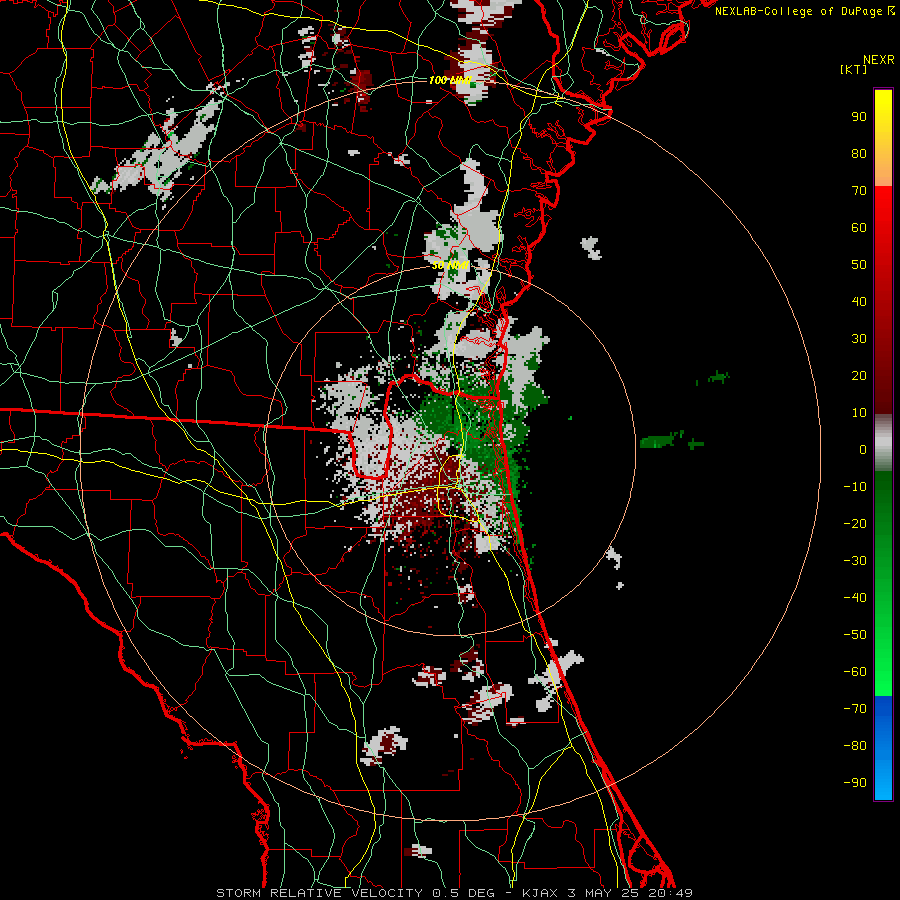The height and width of the screenshot is (900, 900).
Task: Click the -50 value on the velocity scale
Action: tap(855, 635)
